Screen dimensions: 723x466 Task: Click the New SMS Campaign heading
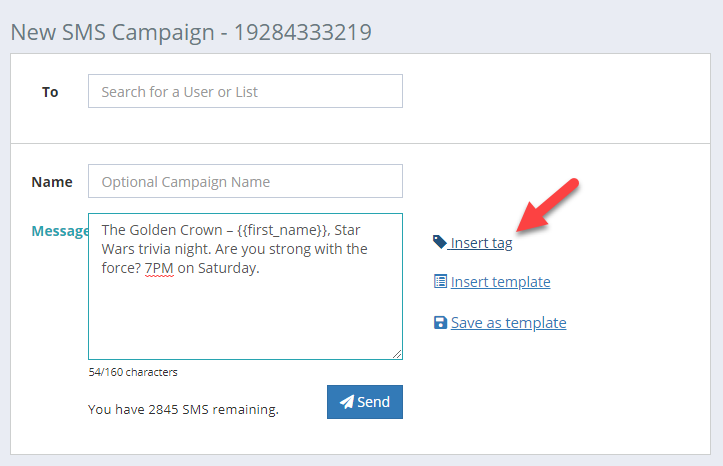pyautogui.click(x=191, y=32)
